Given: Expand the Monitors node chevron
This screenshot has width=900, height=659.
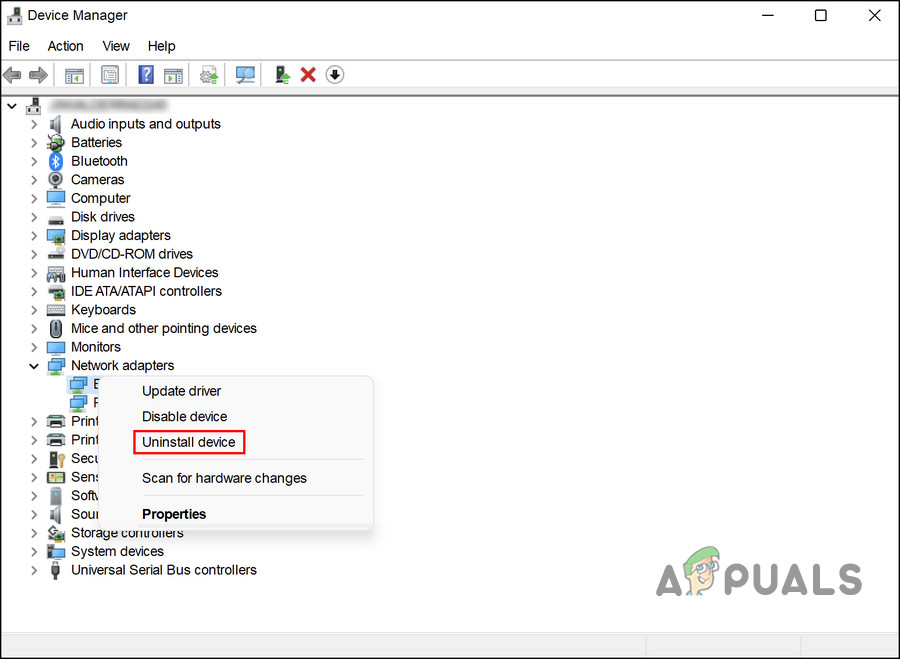Looking at the screenshot, I should coord(34,347).
